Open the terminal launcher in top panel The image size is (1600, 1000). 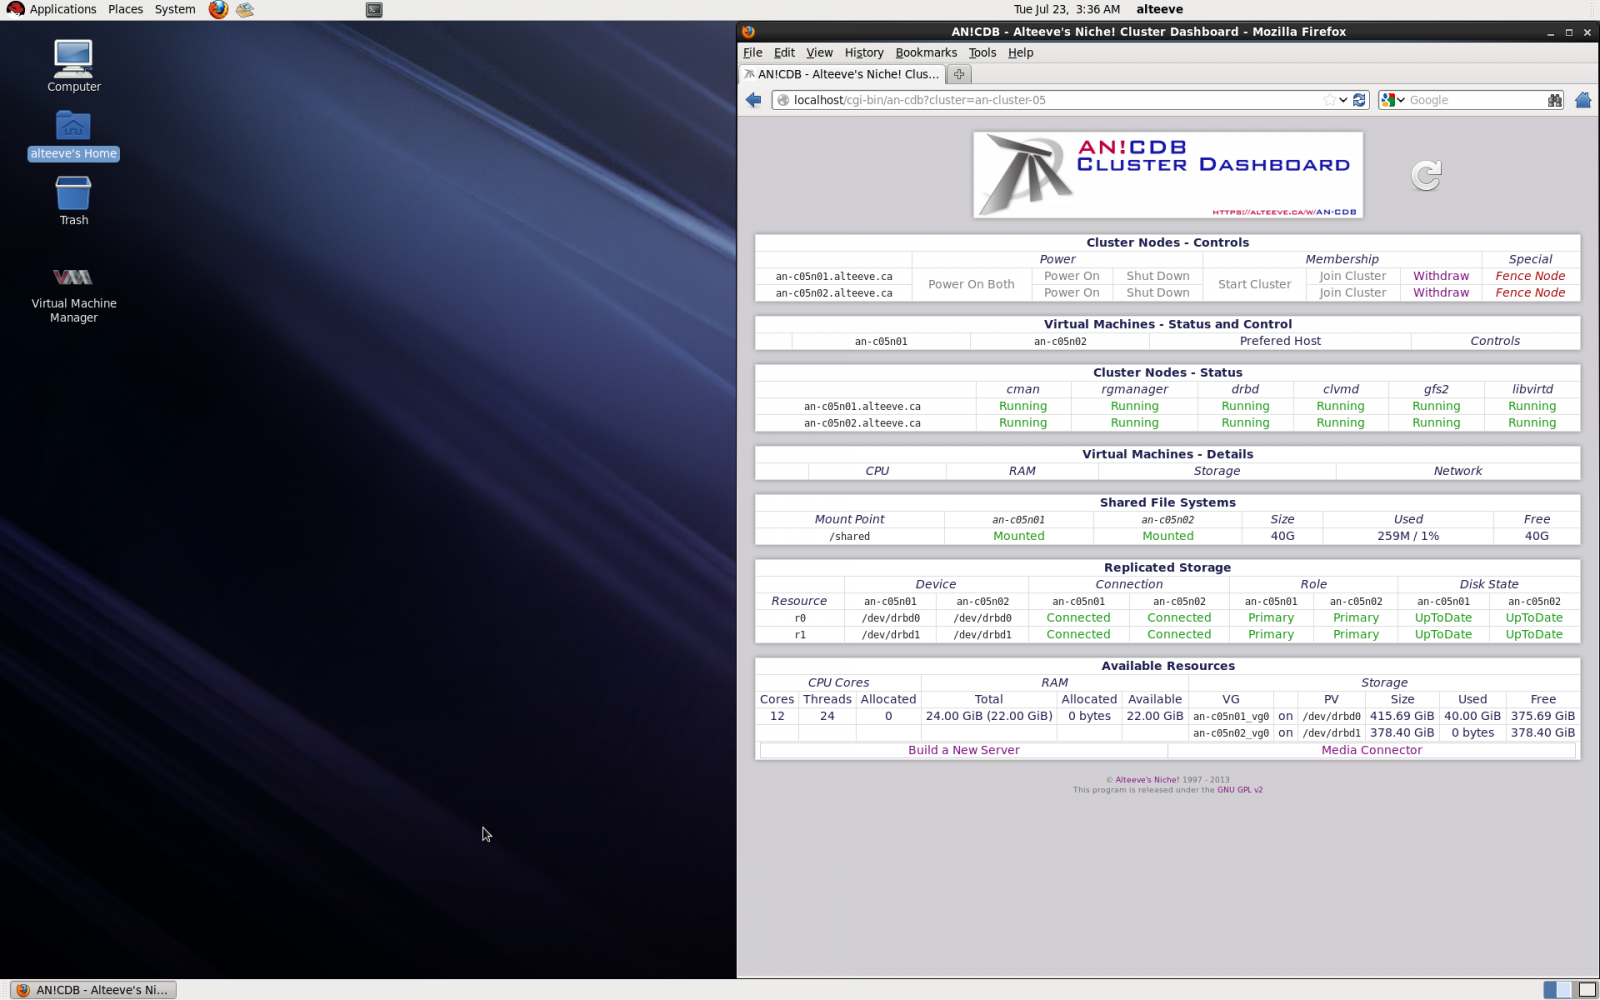[x=374, y=10]
